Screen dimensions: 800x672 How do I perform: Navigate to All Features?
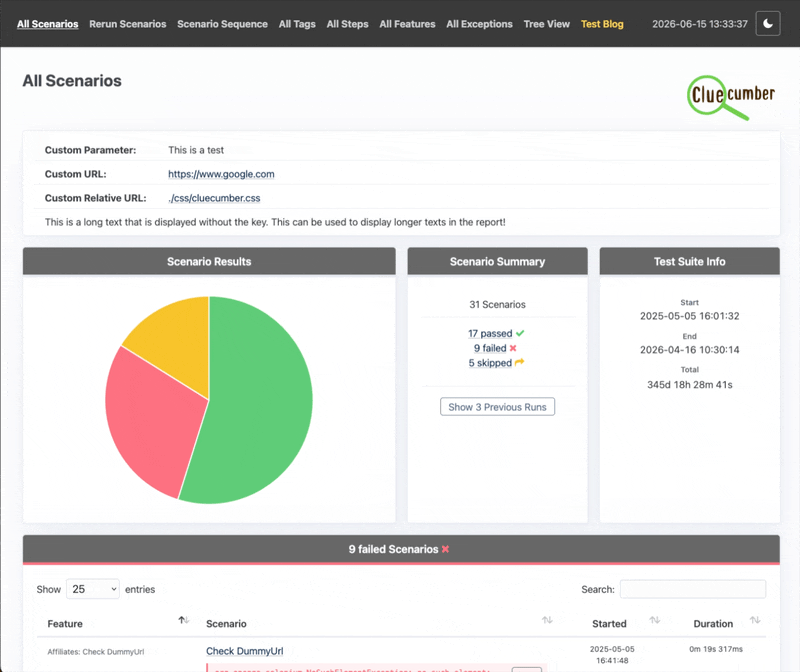[407, 24]
